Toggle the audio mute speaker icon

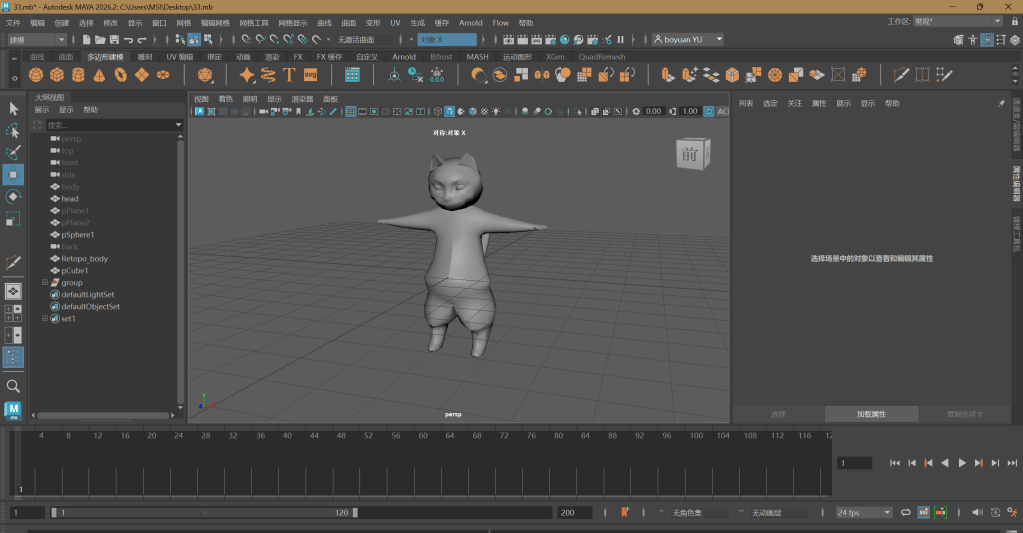[x=976, y=512]
